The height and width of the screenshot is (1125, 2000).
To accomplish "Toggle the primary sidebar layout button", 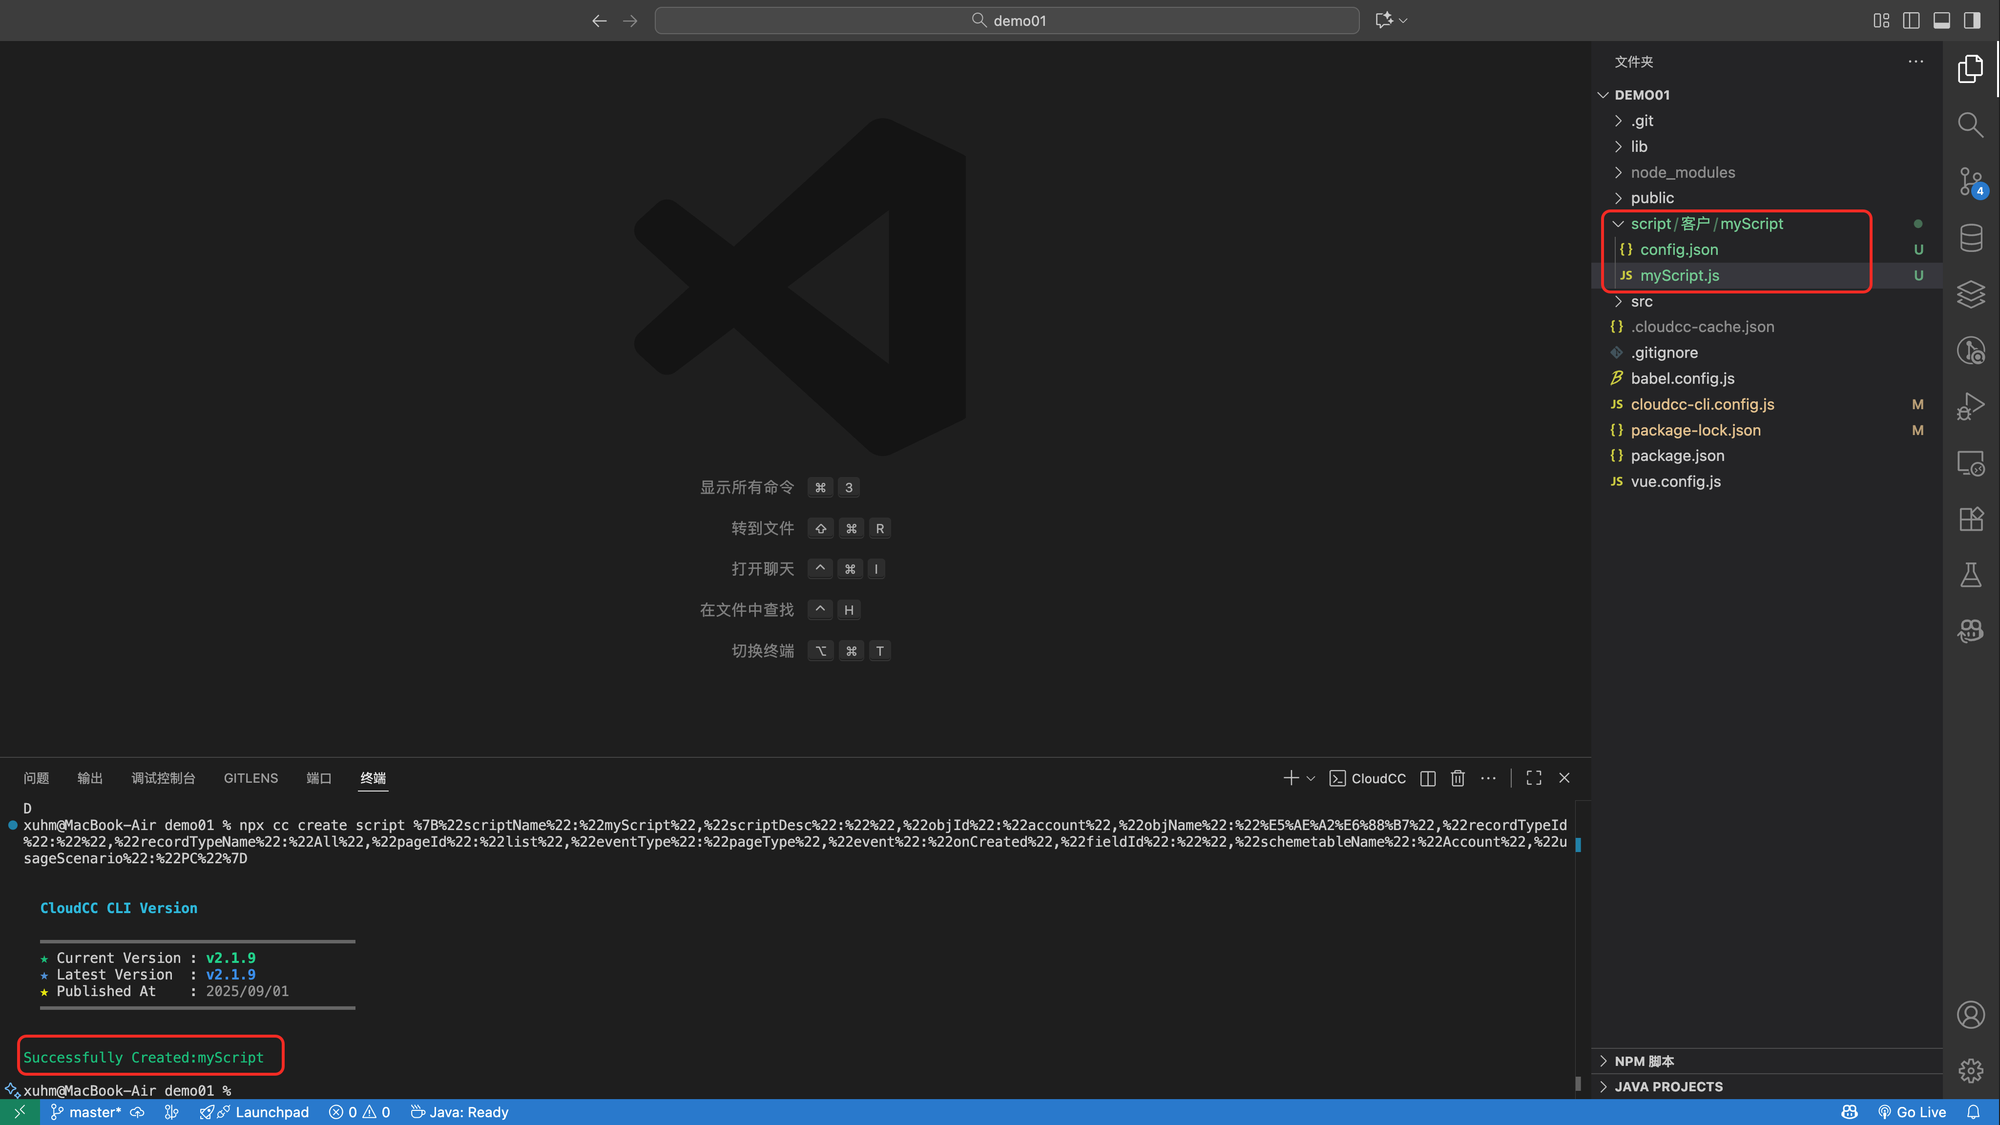I will pyautogui.click(x=1971, y=20).
